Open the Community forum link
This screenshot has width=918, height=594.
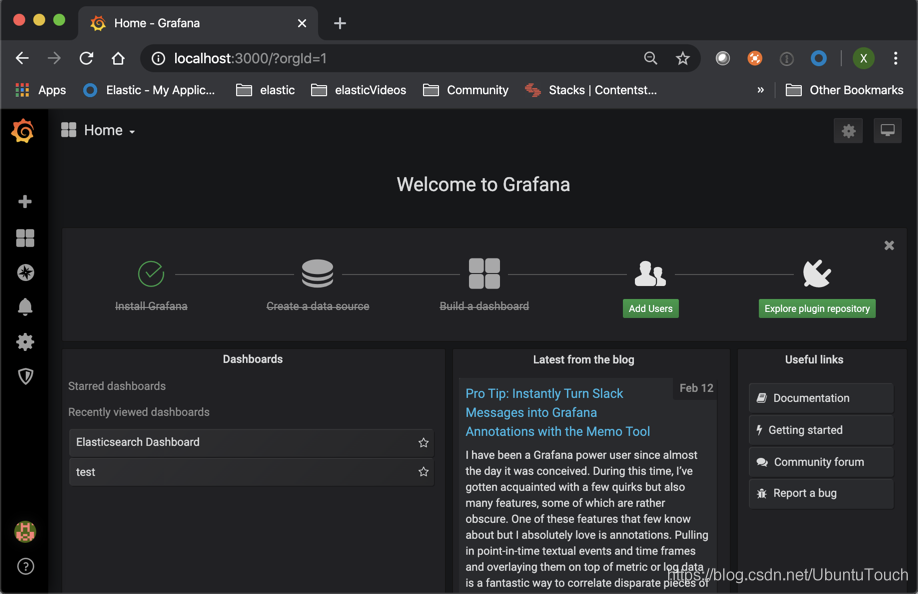point(821,462)
